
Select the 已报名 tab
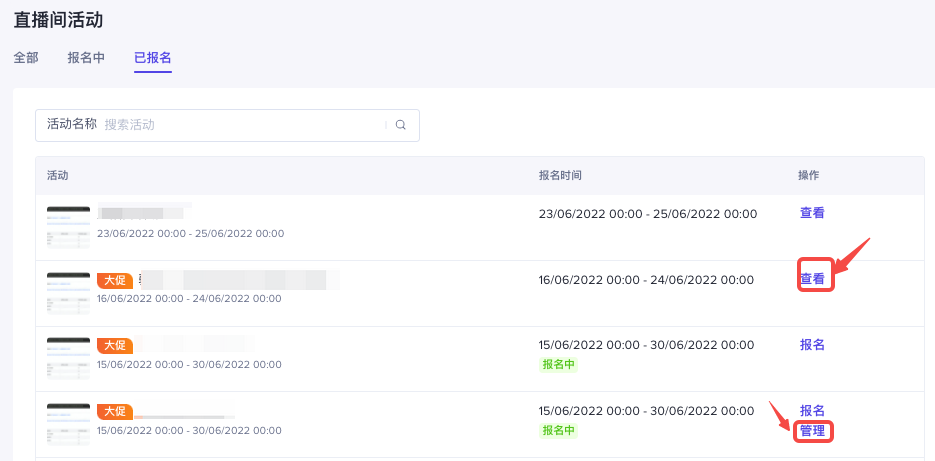tap(153, 58)
